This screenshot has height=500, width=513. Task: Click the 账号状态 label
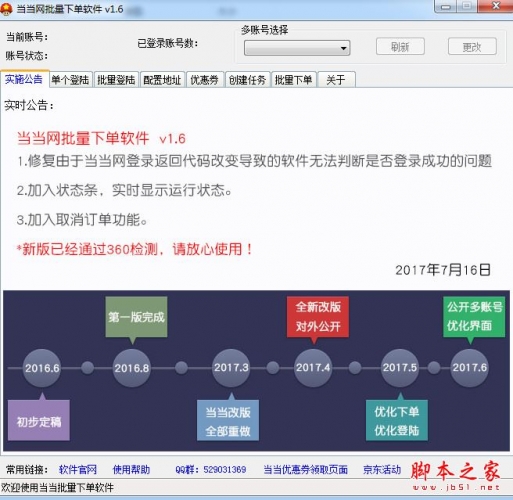27,55
